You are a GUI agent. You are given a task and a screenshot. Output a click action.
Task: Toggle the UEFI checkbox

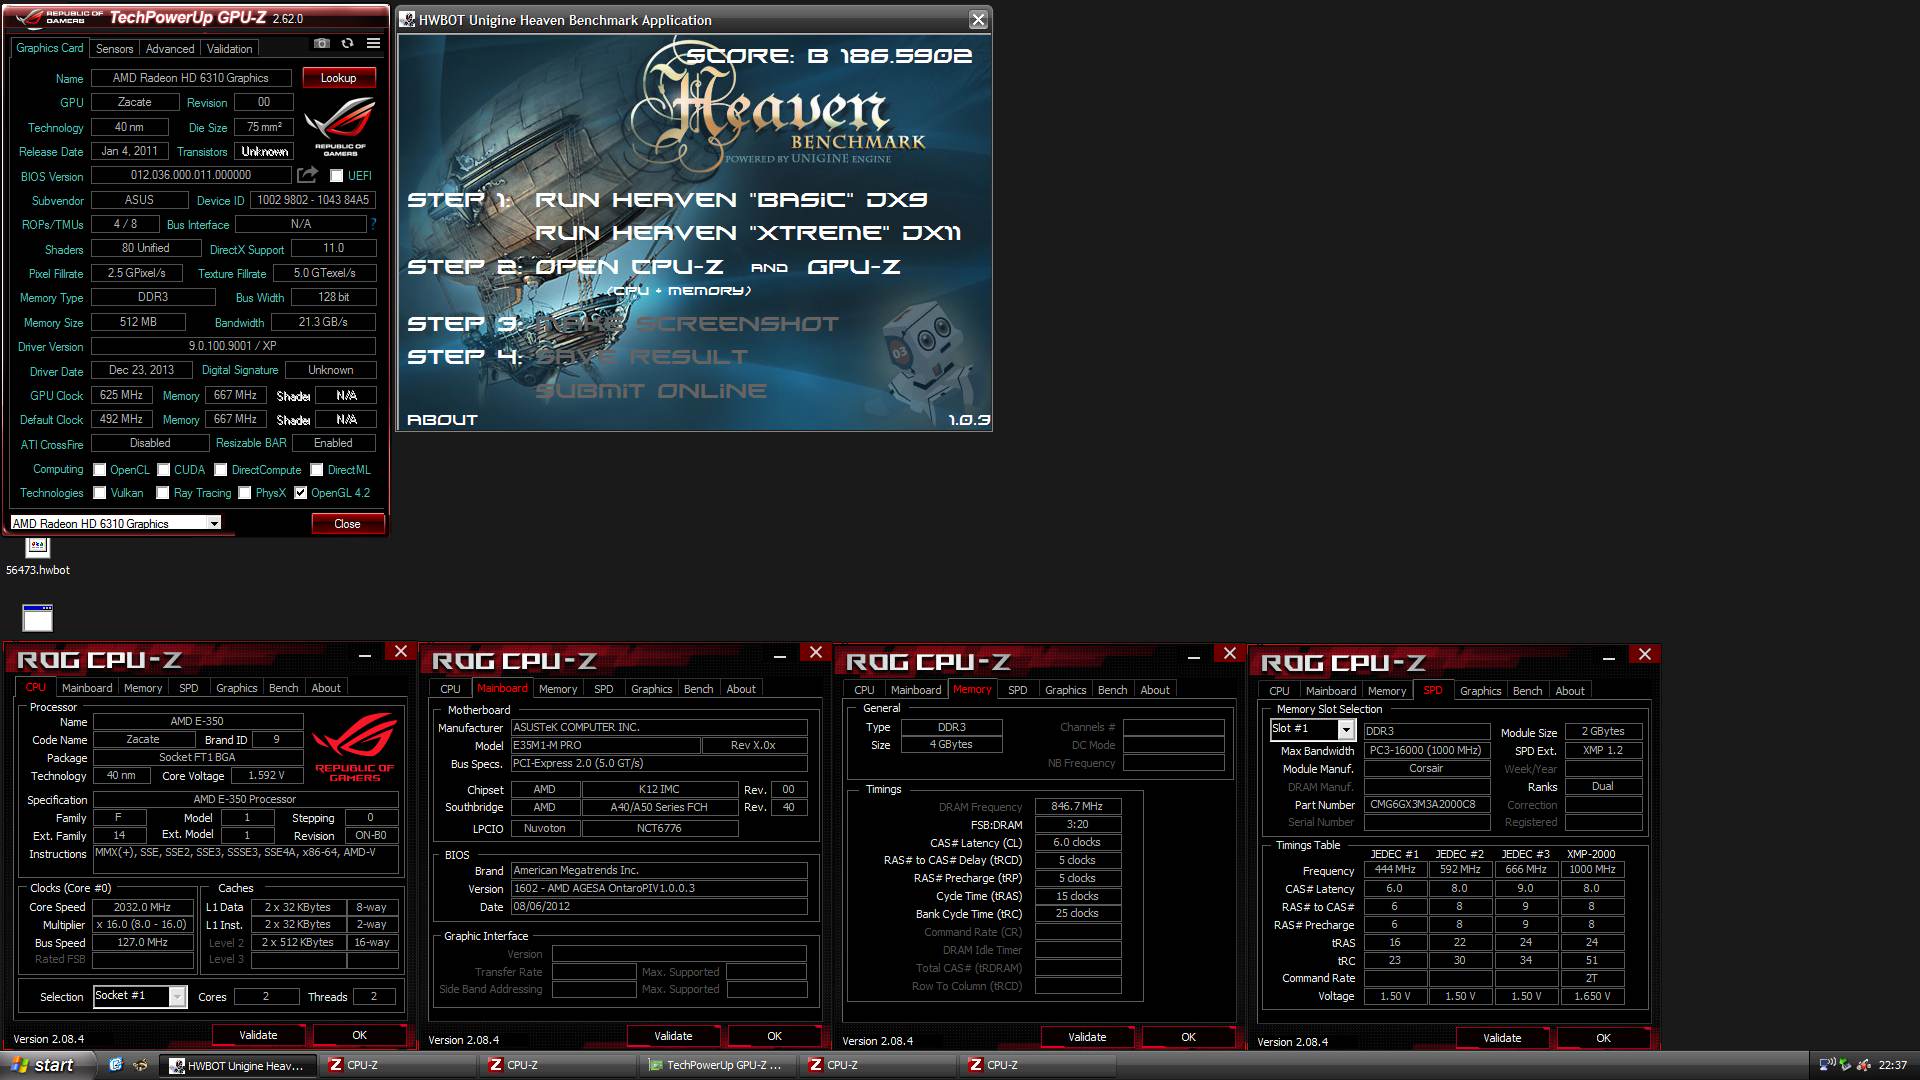point(337,176)
